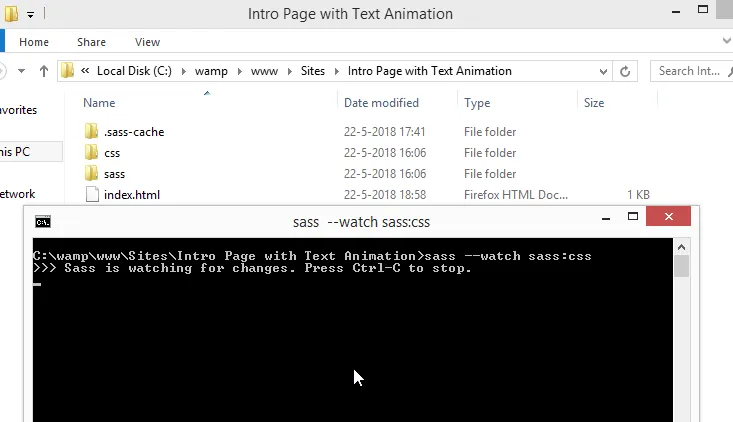Screen dimensions: 733x422
Task: Open quick access toolbar dropdown arrow
Action: pos(30,15)
